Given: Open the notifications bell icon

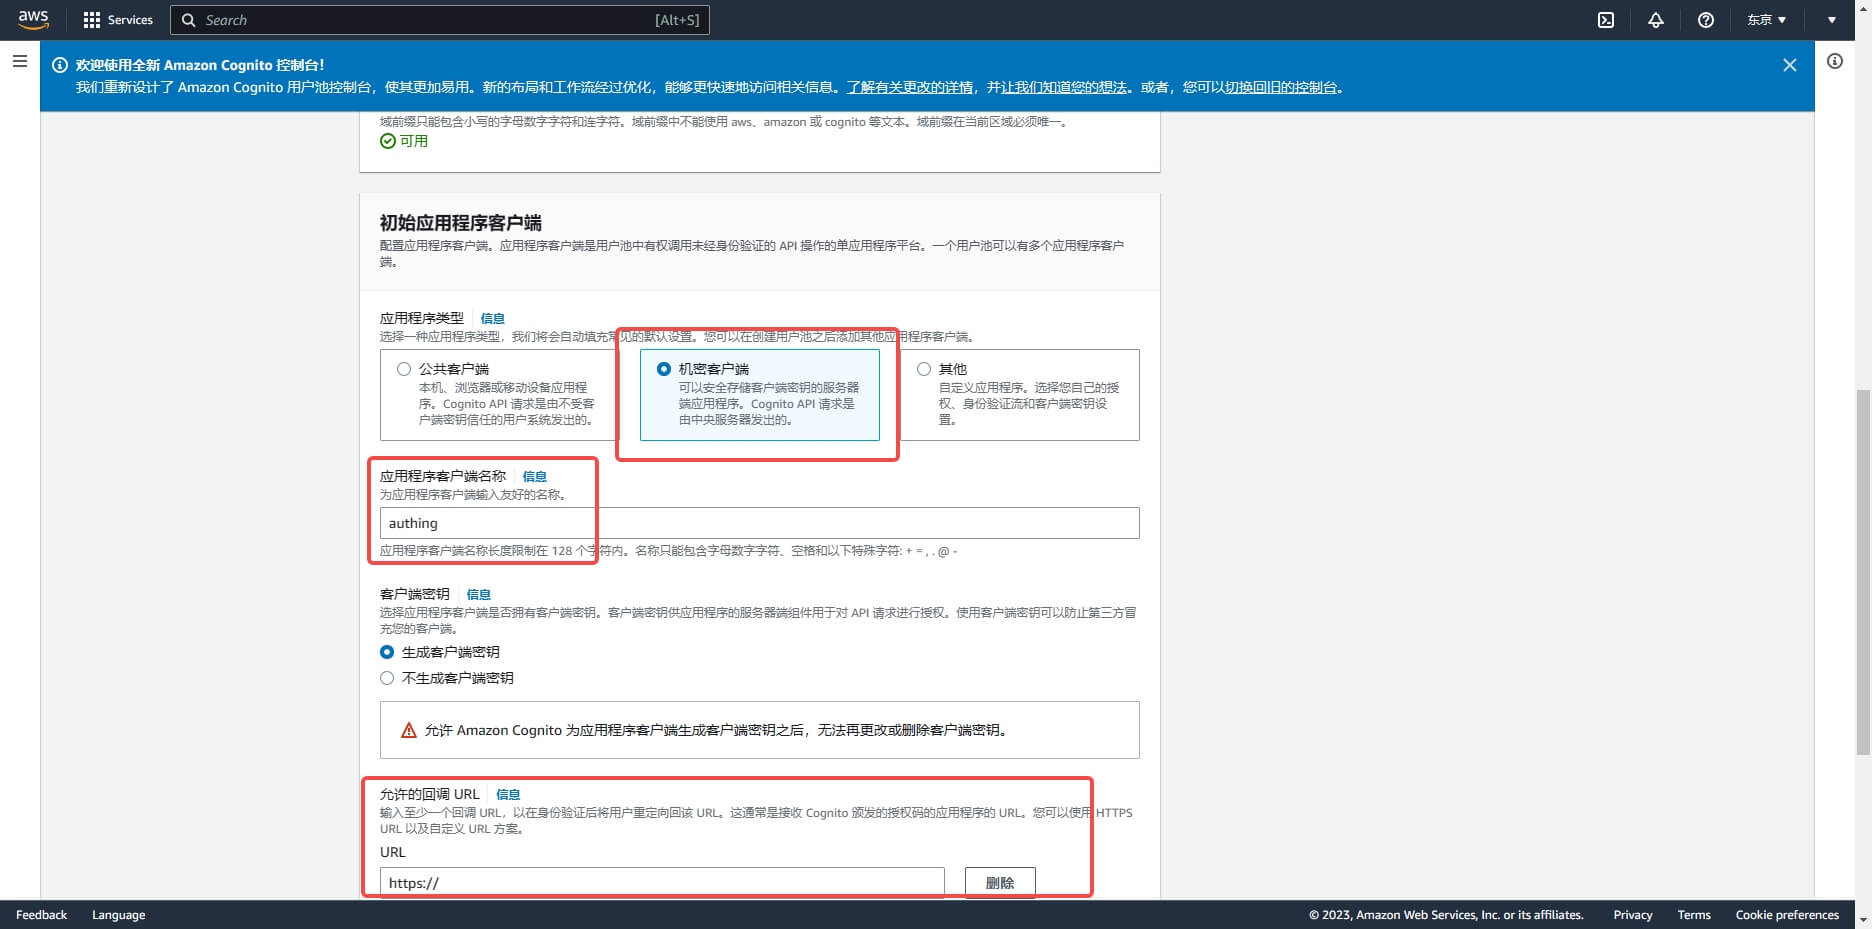Looking at the screenshot, I should coord(1656,20).
